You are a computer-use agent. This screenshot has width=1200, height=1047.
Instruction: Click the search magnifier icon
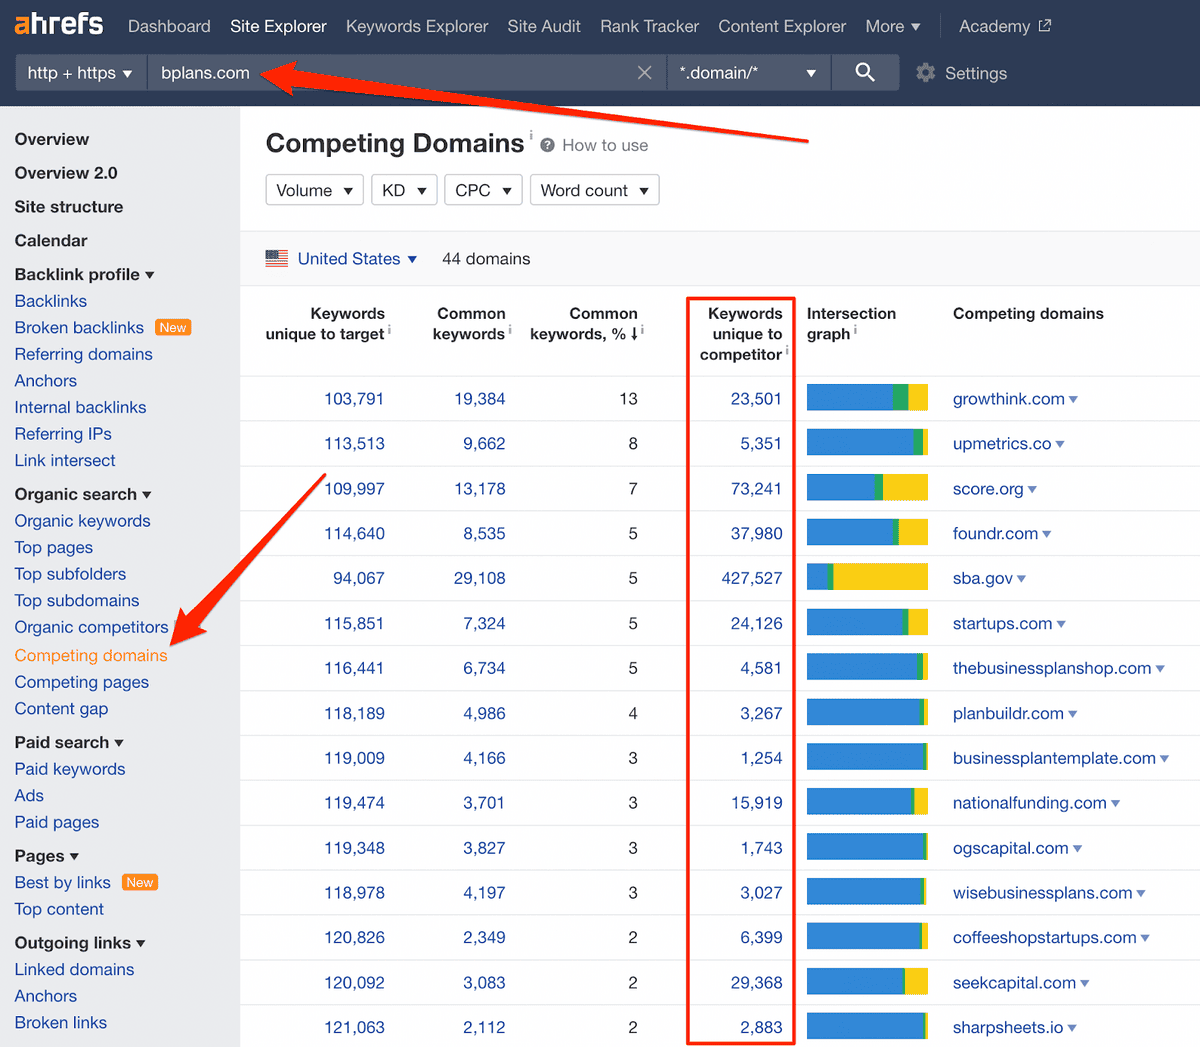[x=865, y=72]
